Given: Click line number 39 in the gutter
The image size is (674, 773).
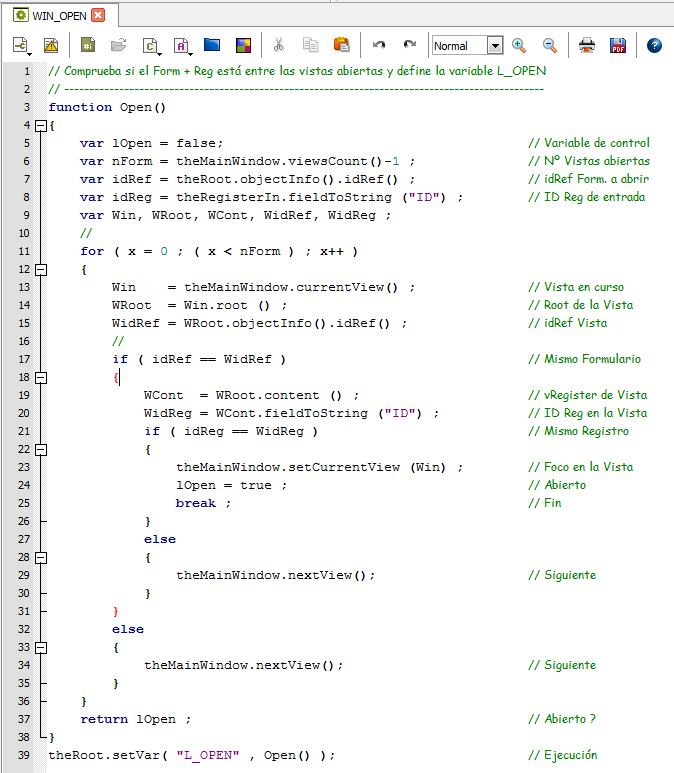Looking at the screenshot, I should tap(24, 755).
